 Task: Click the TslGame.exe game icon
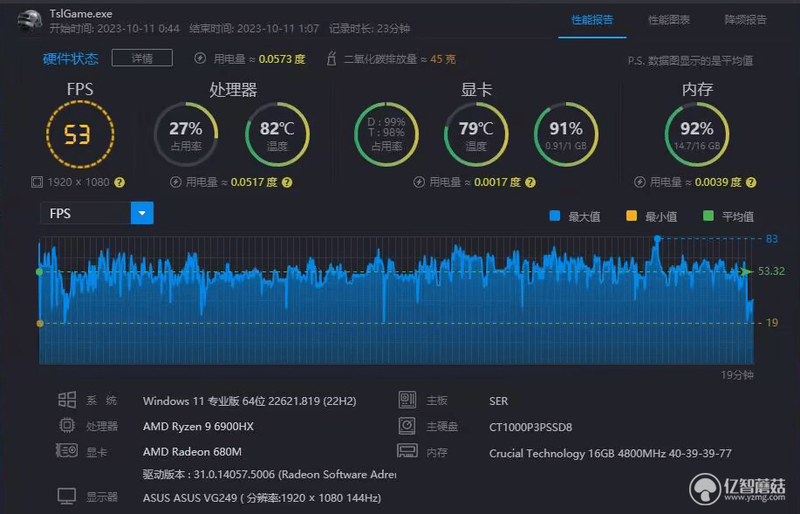[29, 20]
